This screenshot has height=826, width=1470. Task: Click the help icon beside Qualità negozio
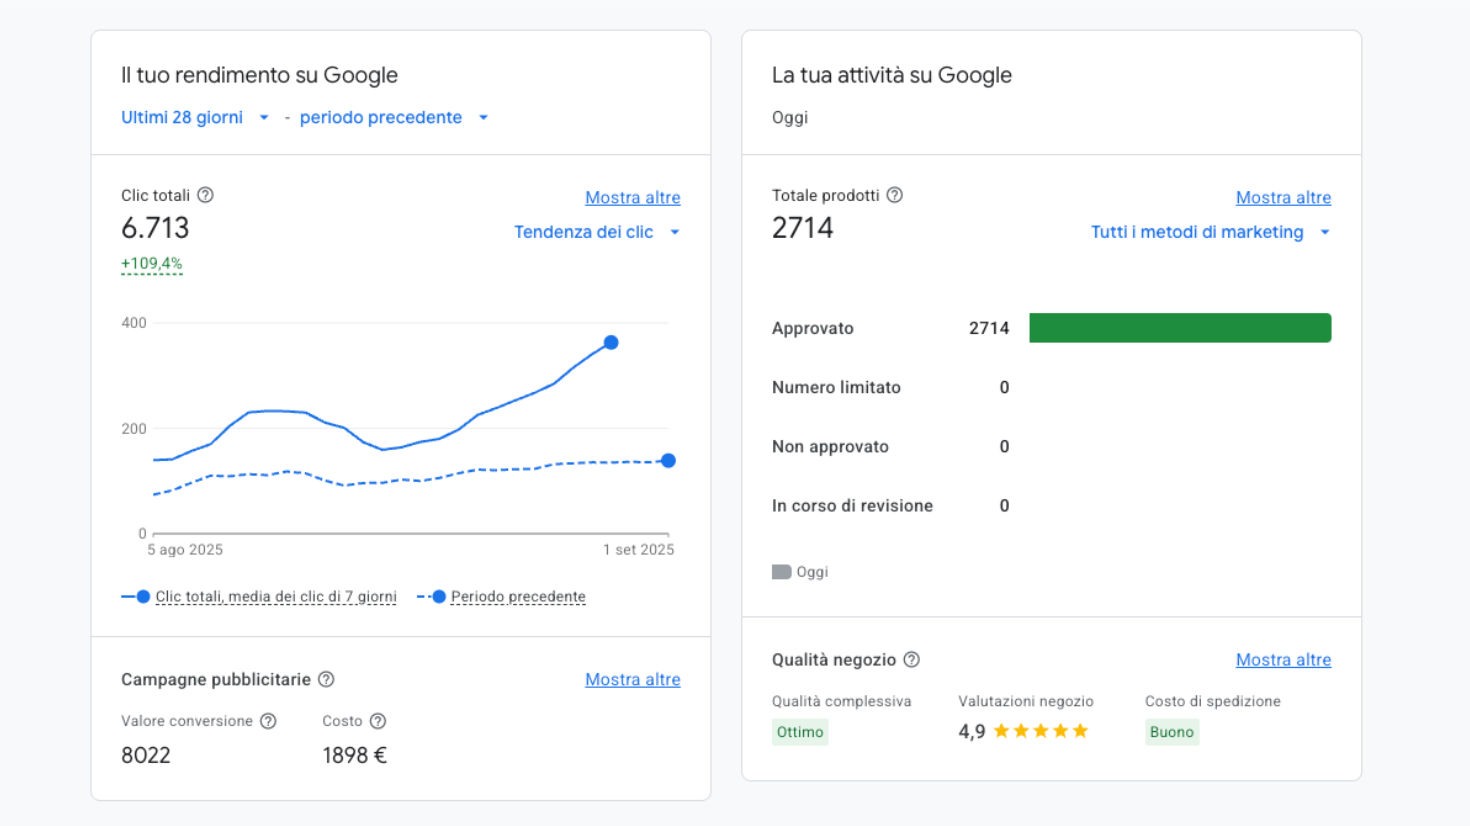point(911,659)
